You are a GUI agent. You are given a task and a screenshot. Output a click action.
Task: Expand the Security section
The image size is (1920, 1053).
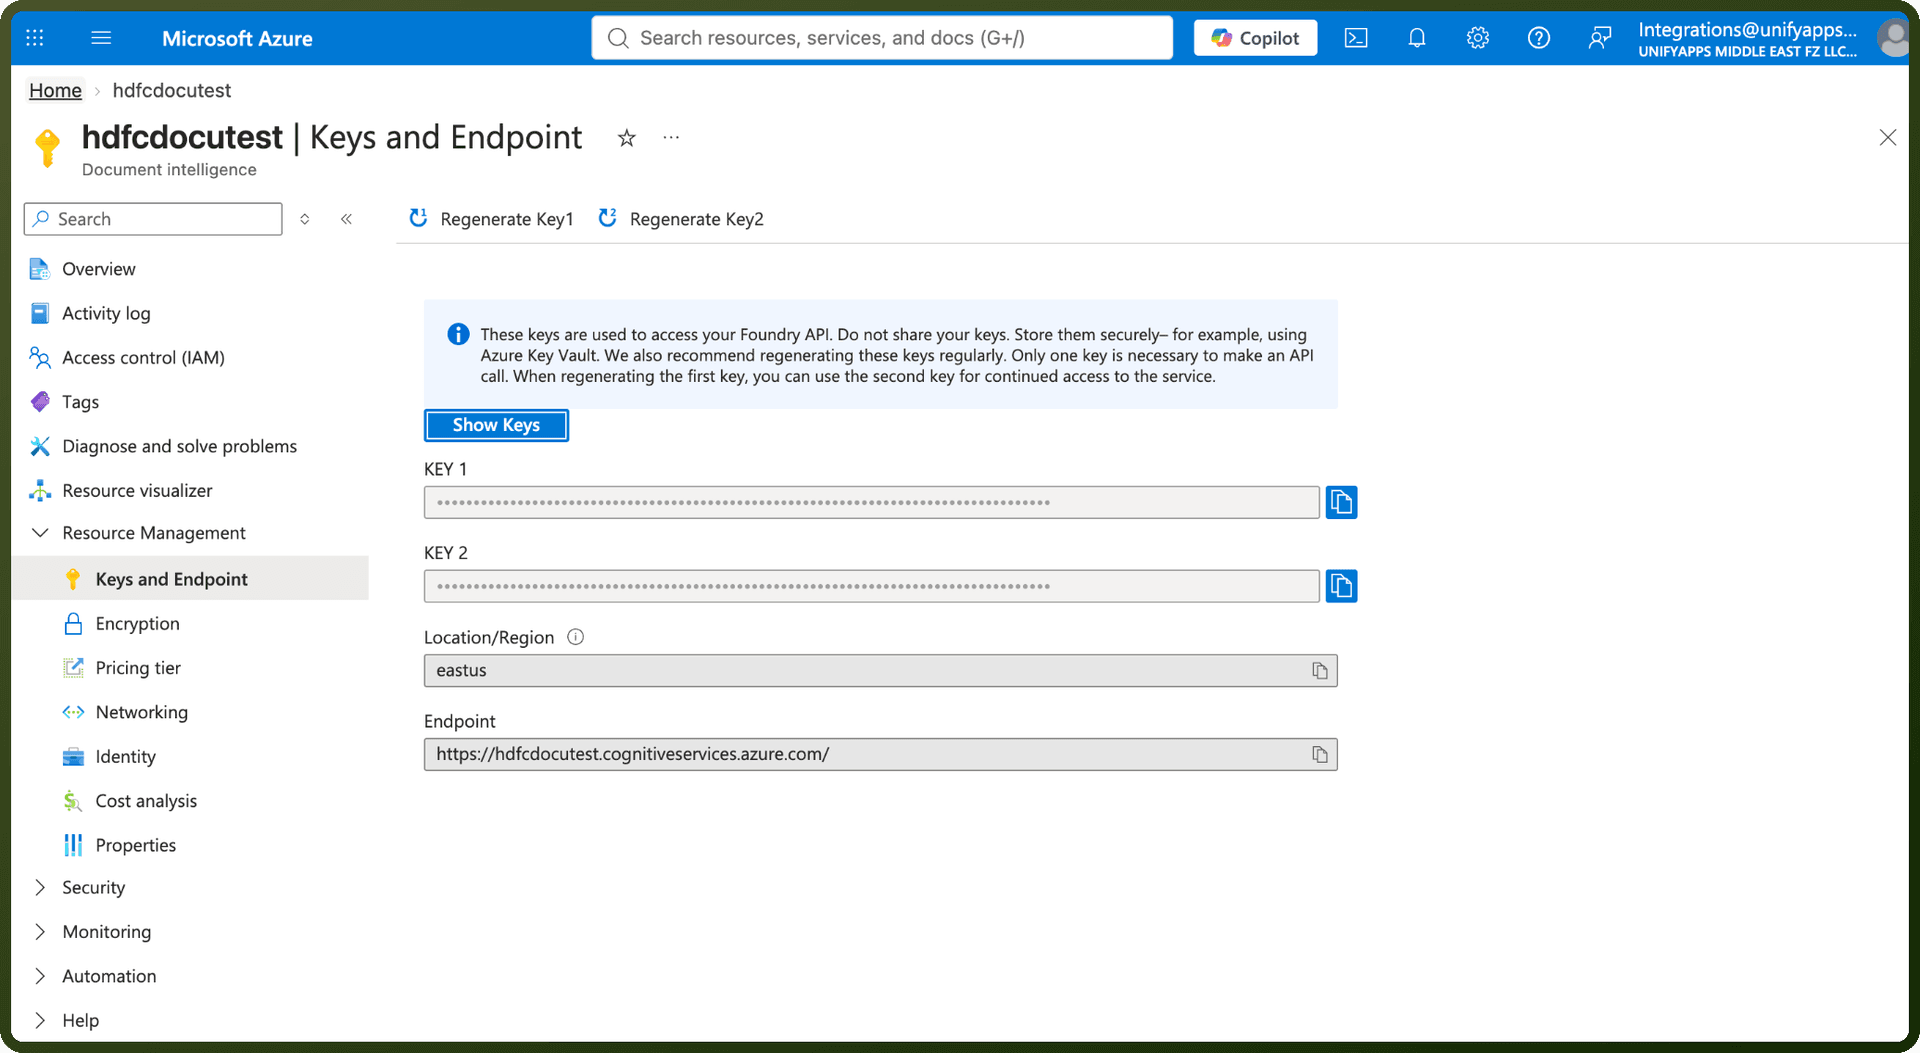click(40, 888)
